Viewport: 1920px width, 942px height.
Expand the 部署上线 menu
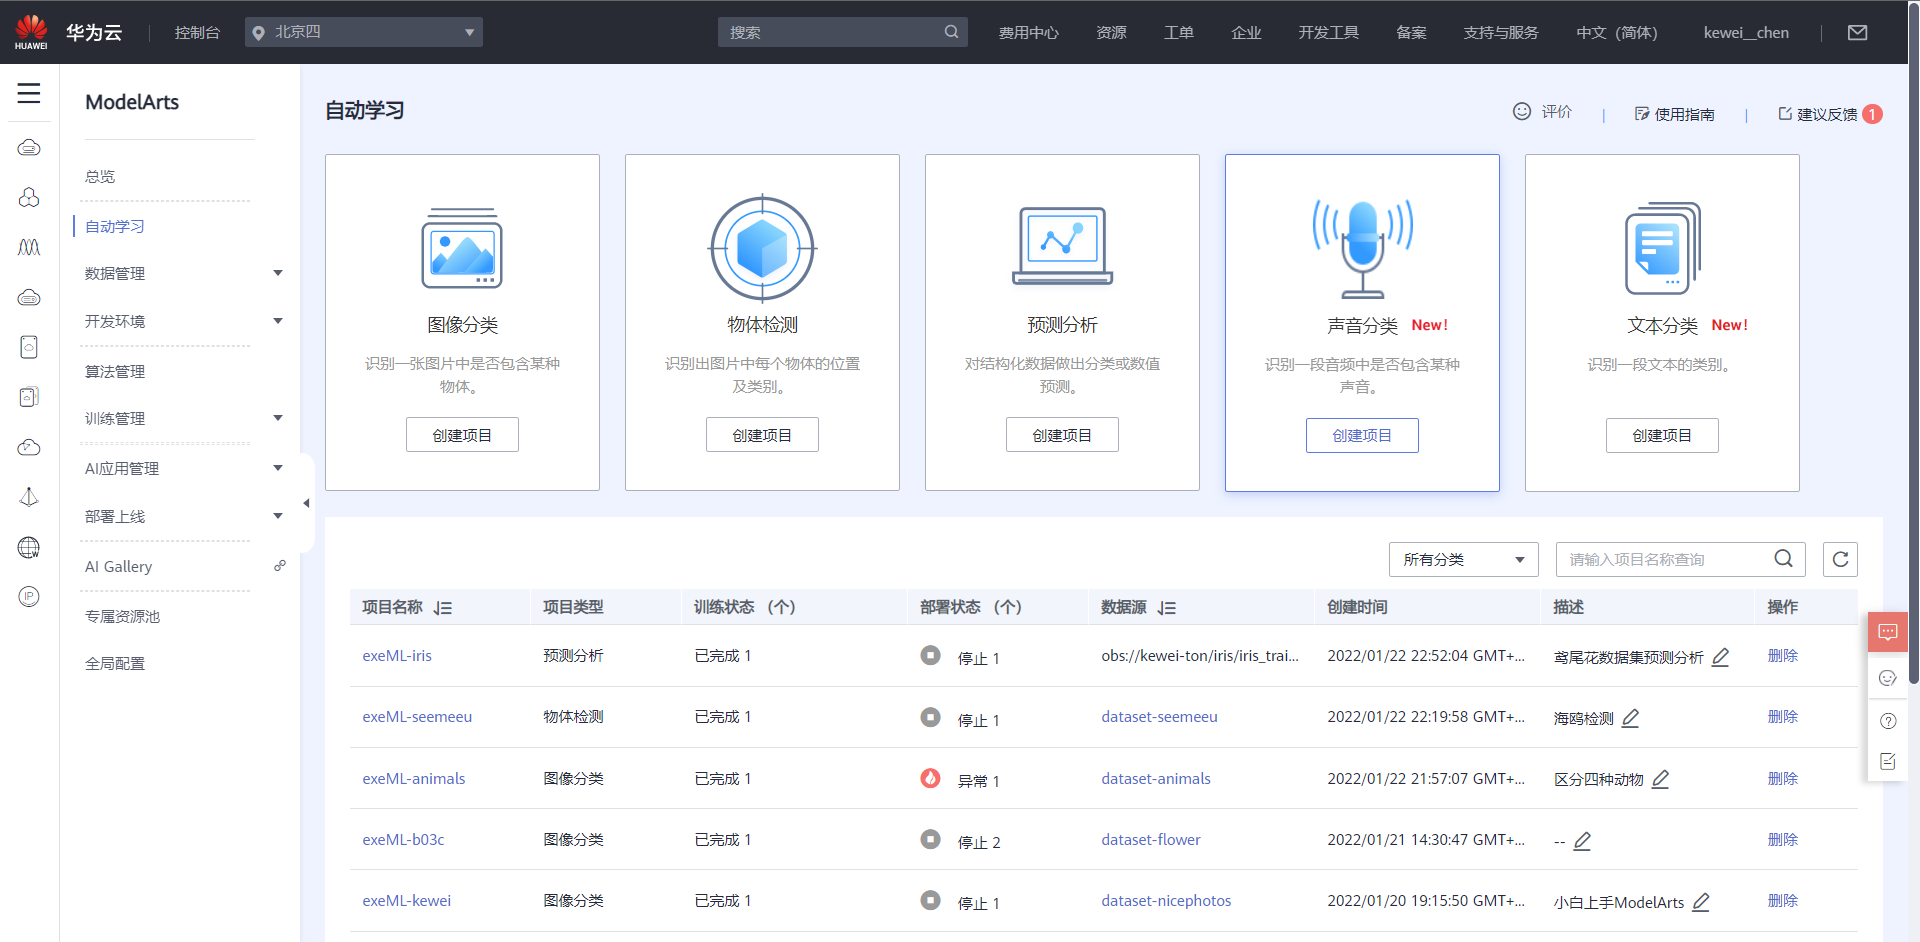tap(278, 516)
